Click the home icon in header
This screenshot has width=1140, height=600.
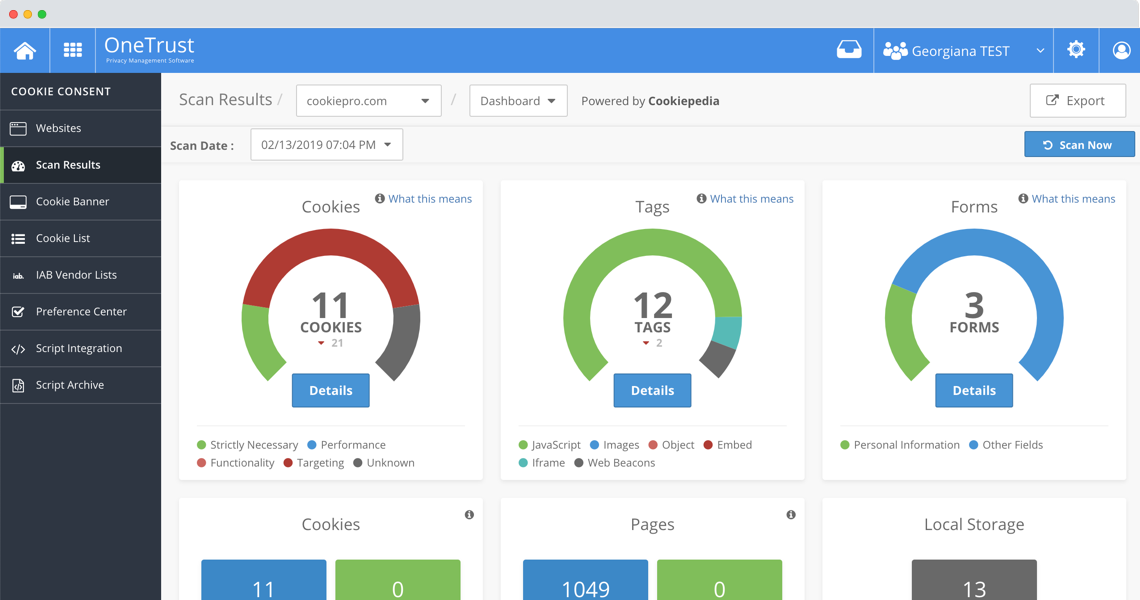coord(25,50)
